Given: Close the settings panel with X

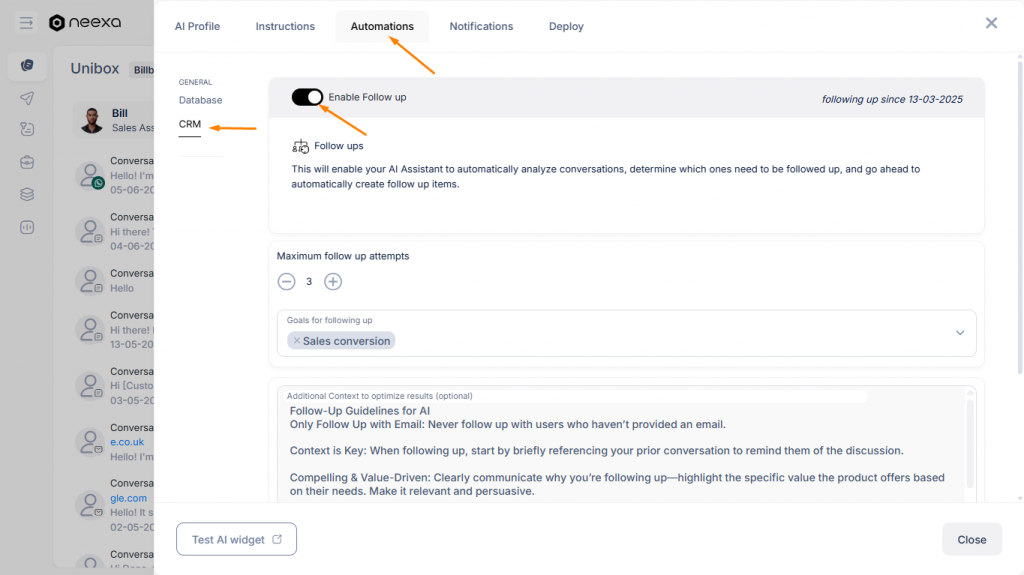Looking at the screenshot, I should tap(991, 23).
